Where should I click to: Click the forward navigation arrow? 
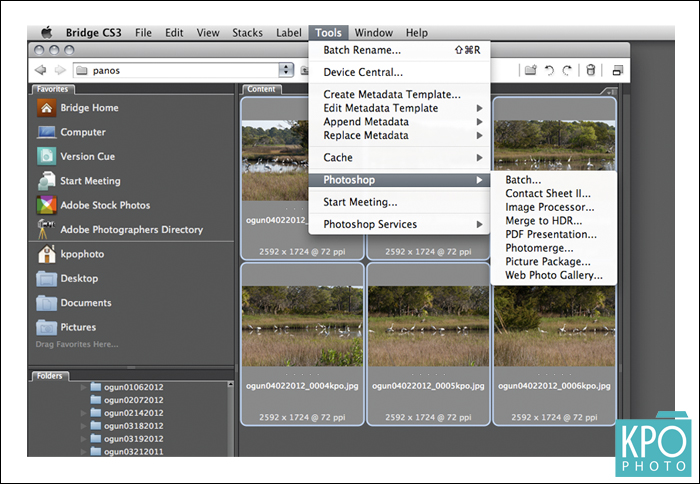click(60, 70)
